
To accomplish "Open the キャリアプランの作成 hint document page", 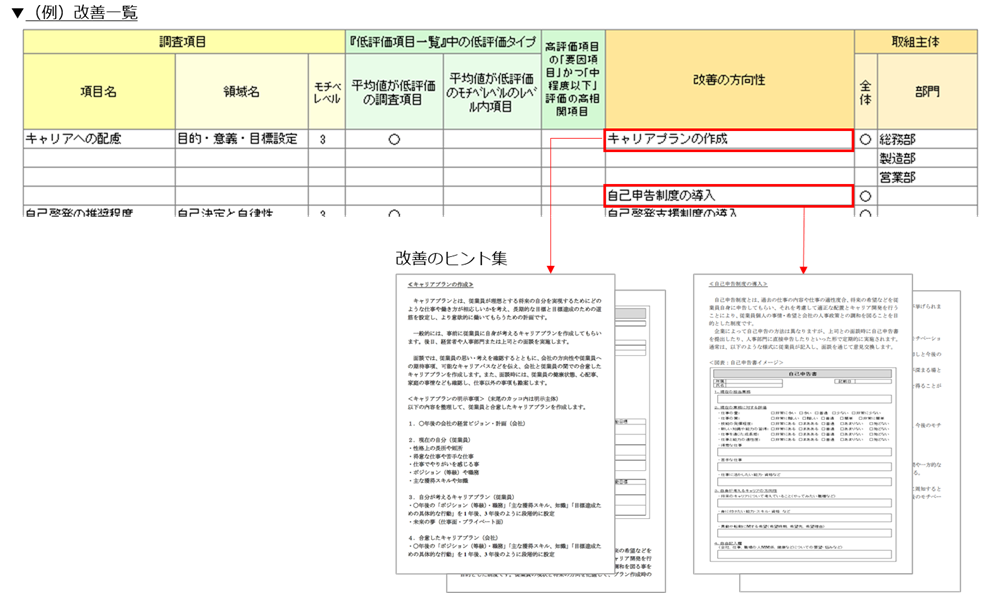I will click(x=505, y=420).
